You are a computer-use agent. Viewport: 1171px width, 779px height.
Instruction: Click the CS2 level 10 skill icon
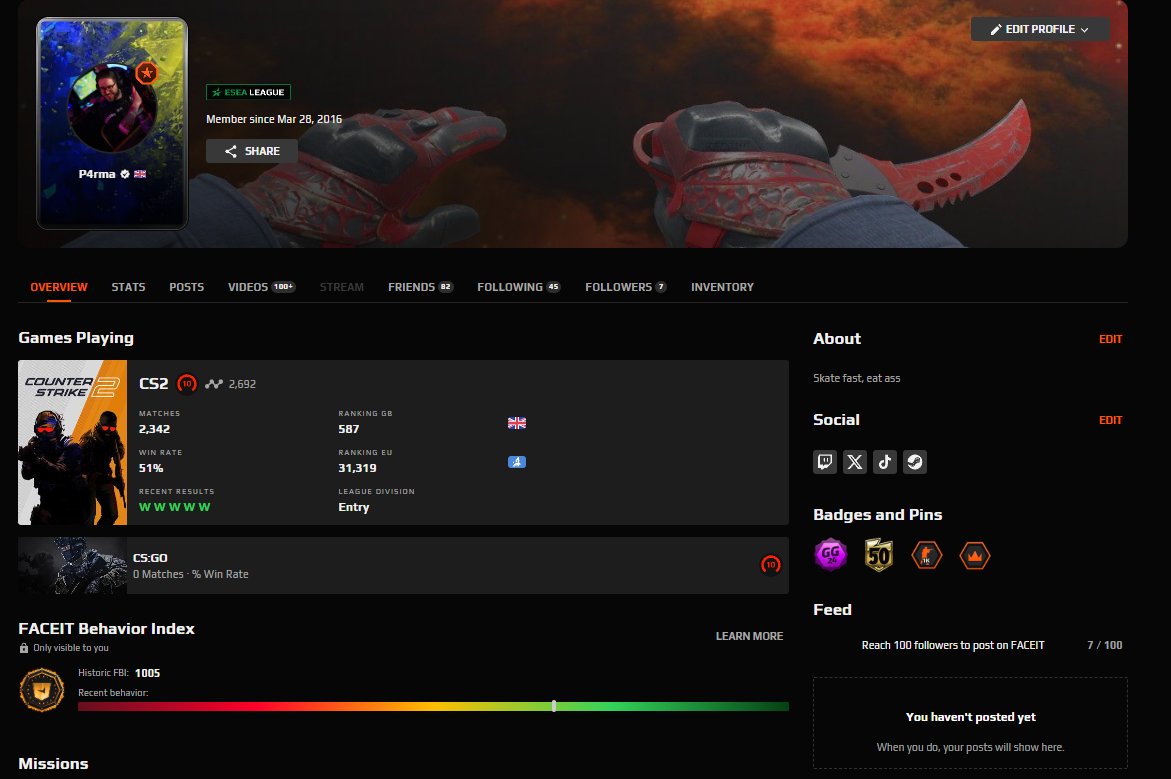tap(187, 384)
